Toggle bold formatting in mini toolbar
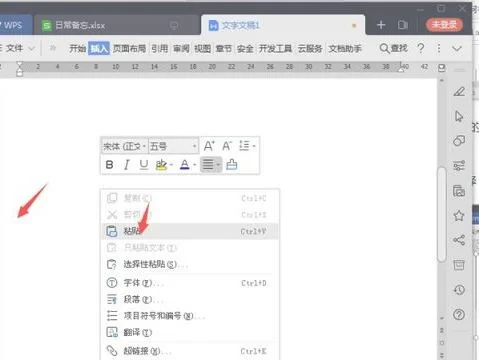The image size is (479, 360). coord(109,164)
